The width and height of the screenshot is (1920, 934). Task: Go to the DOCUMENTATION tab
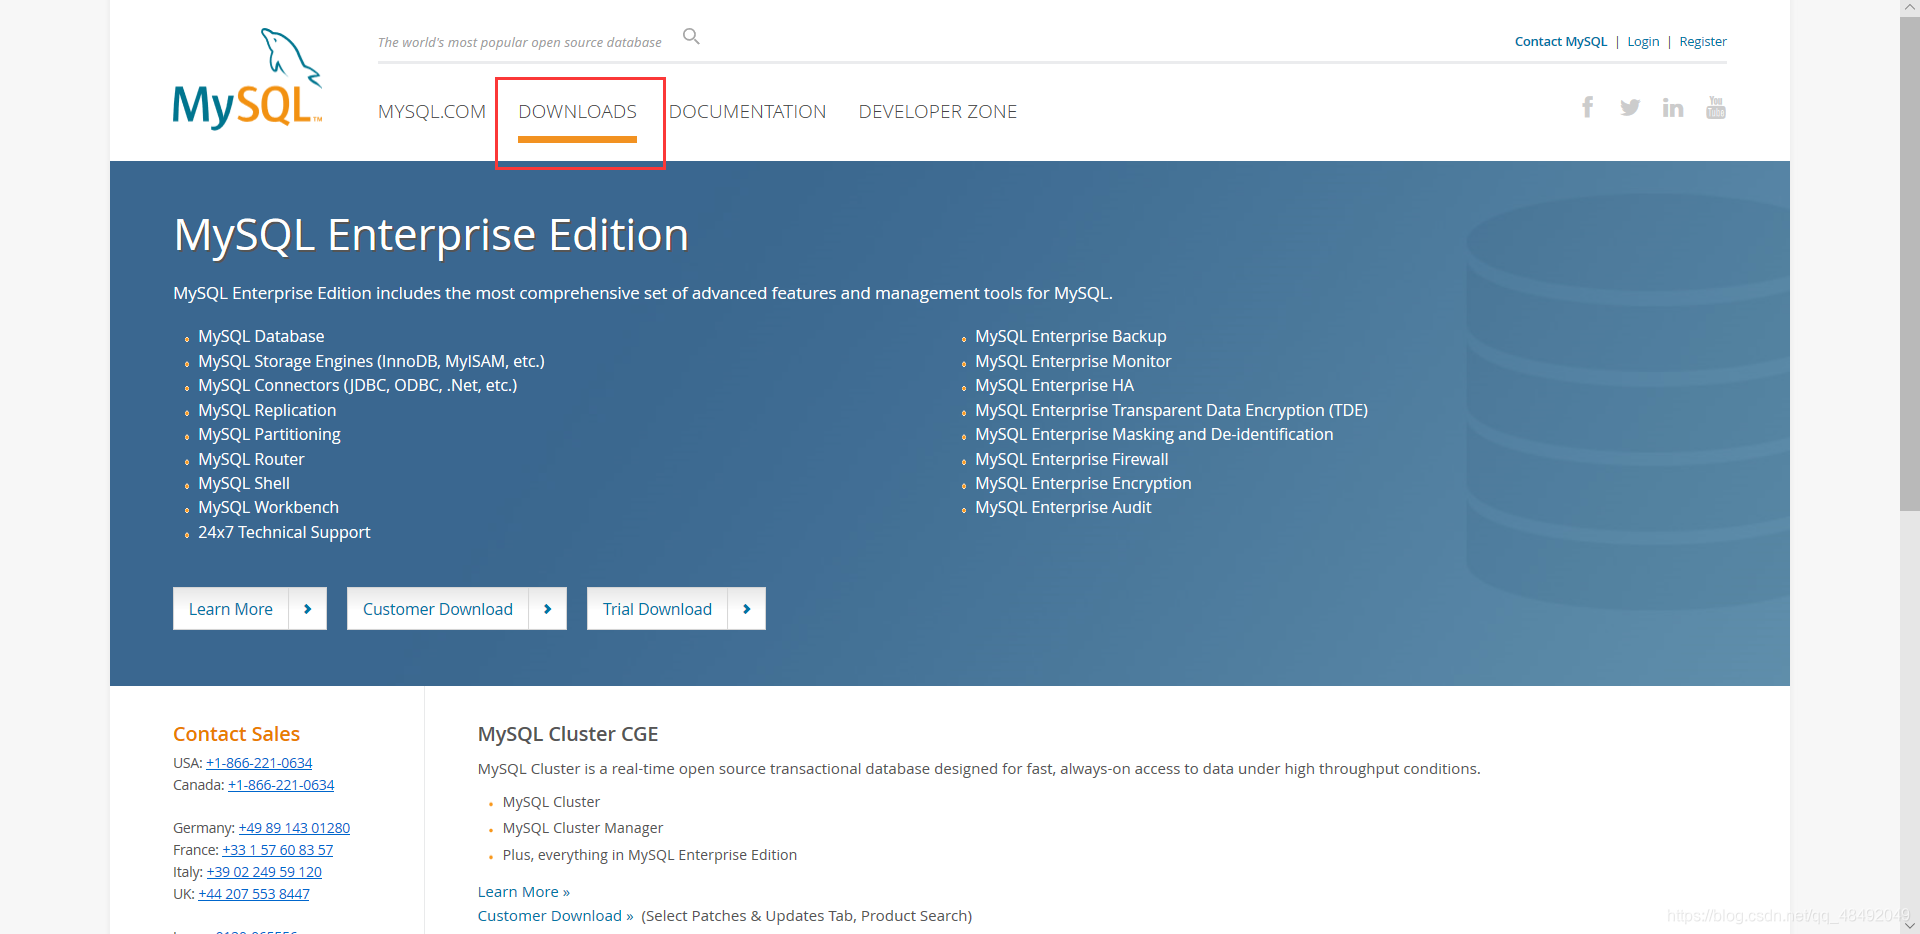point(748,112)
